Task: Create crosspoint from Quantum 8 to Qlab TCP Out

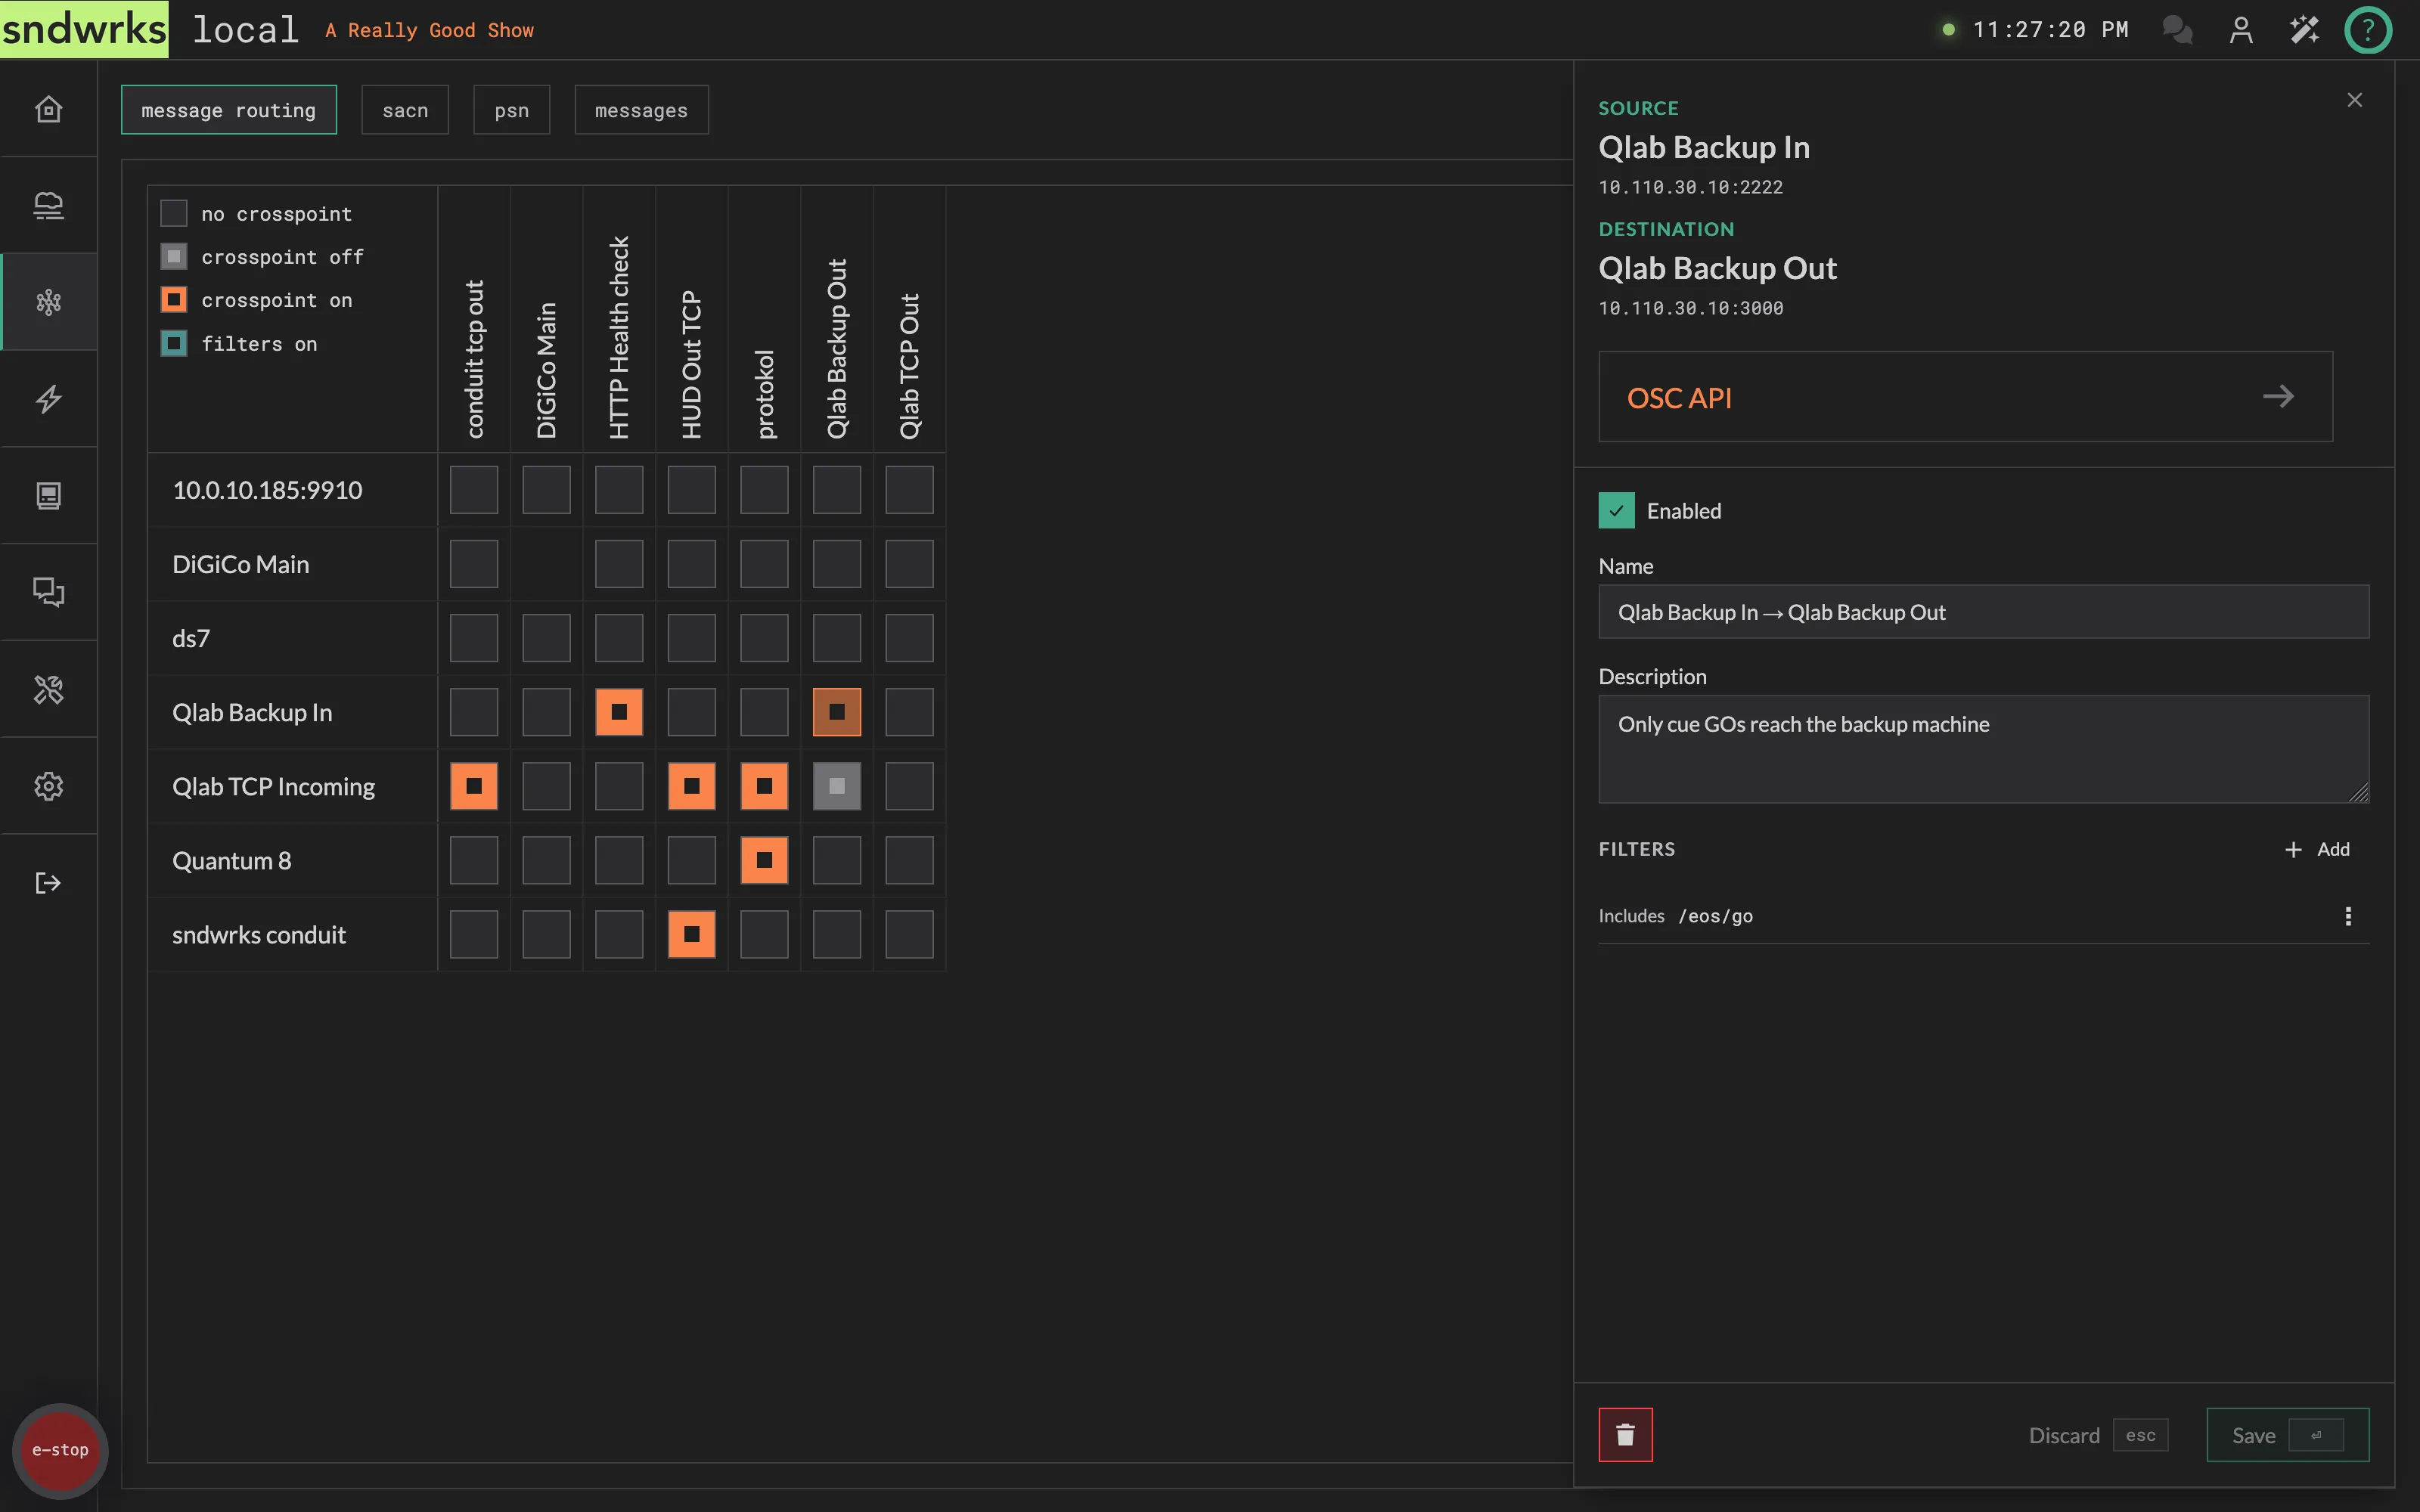Action: point(909,860)
